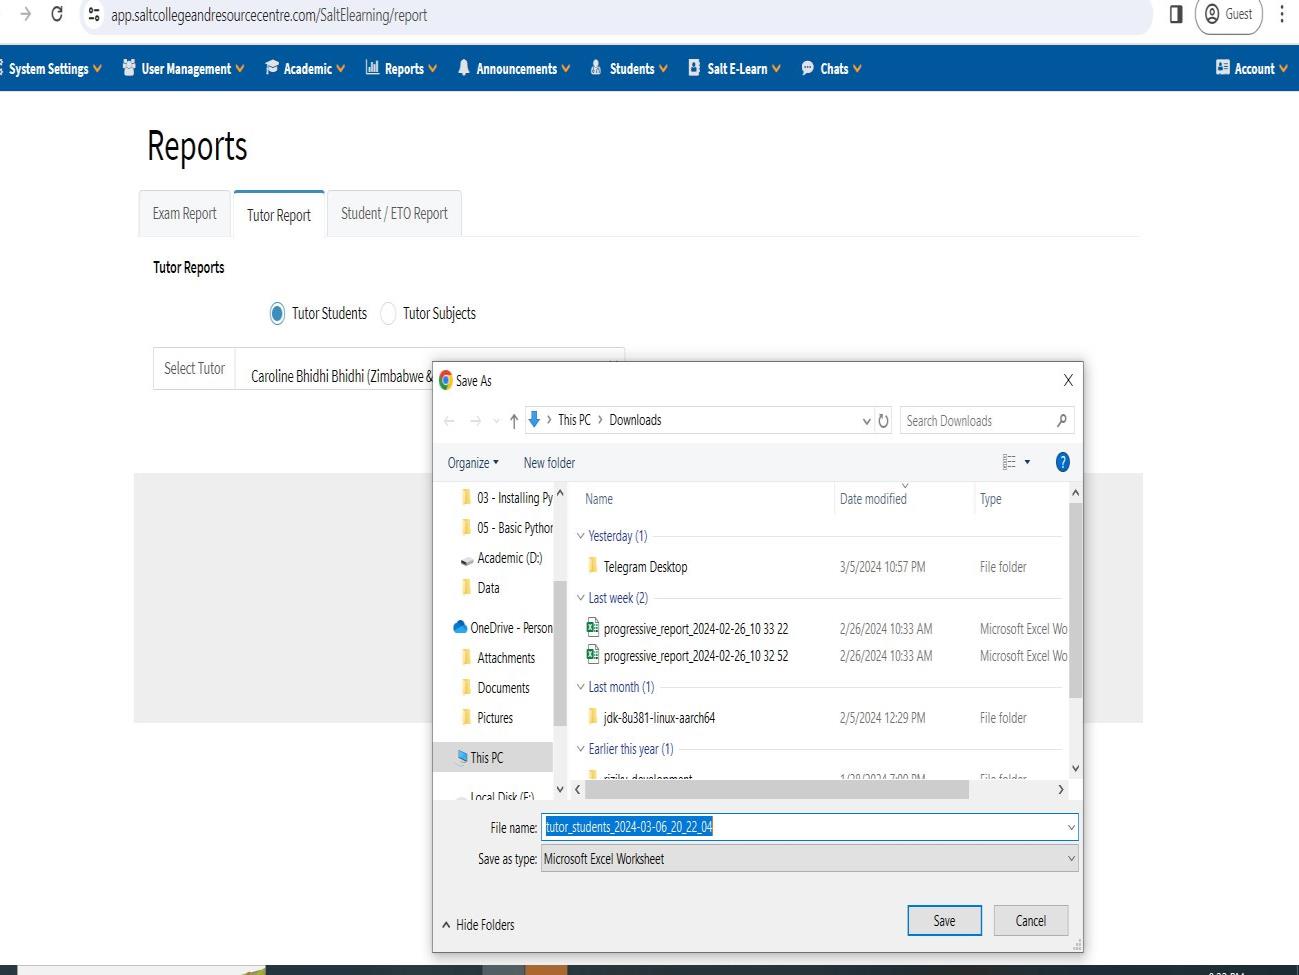Click the Guest profile icon
Viewport: 1299px width, 975px height.
point(1228,14)
